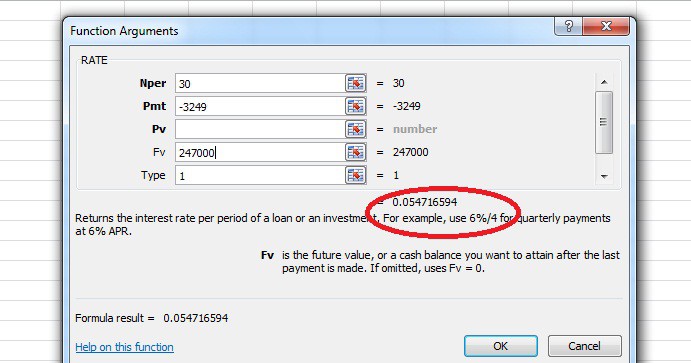
Task: Click into the Type input field
Action: pyautogui.click(x=260, y=175)
